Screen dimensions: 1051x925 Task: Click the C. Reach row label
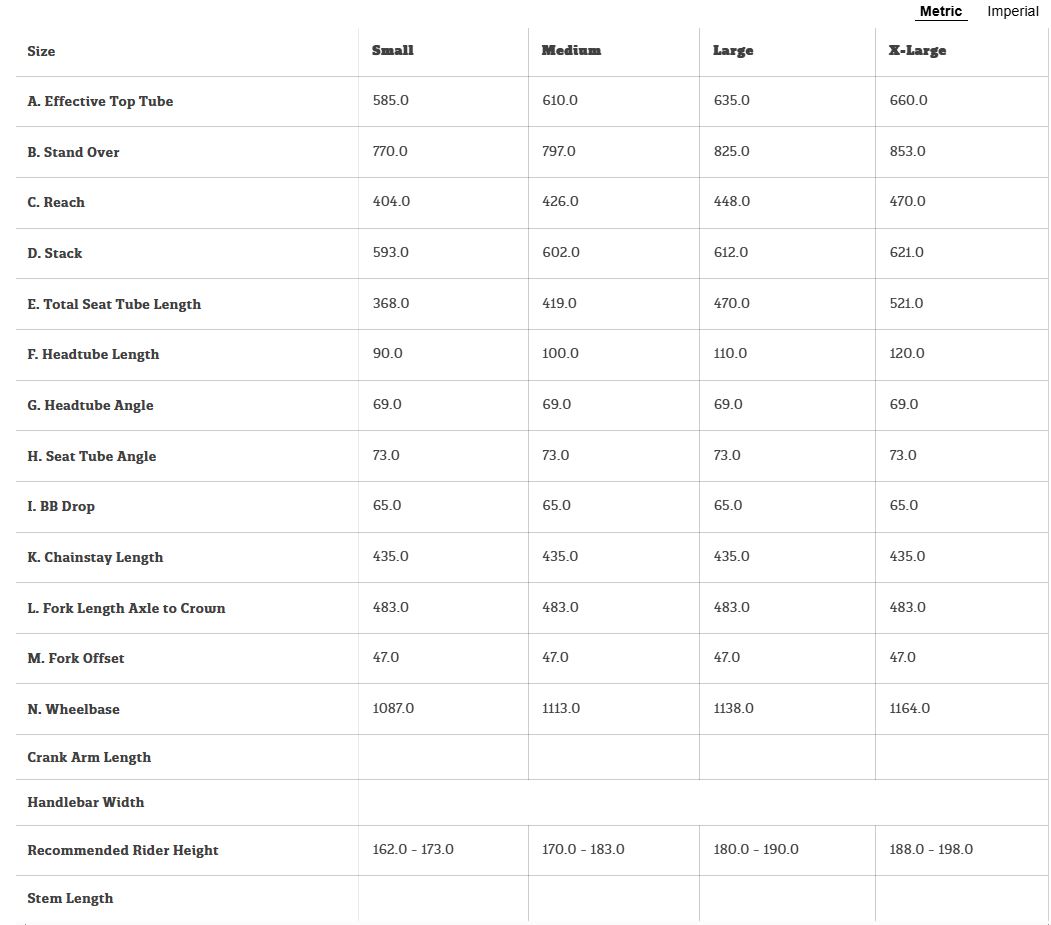click(56, 202)
